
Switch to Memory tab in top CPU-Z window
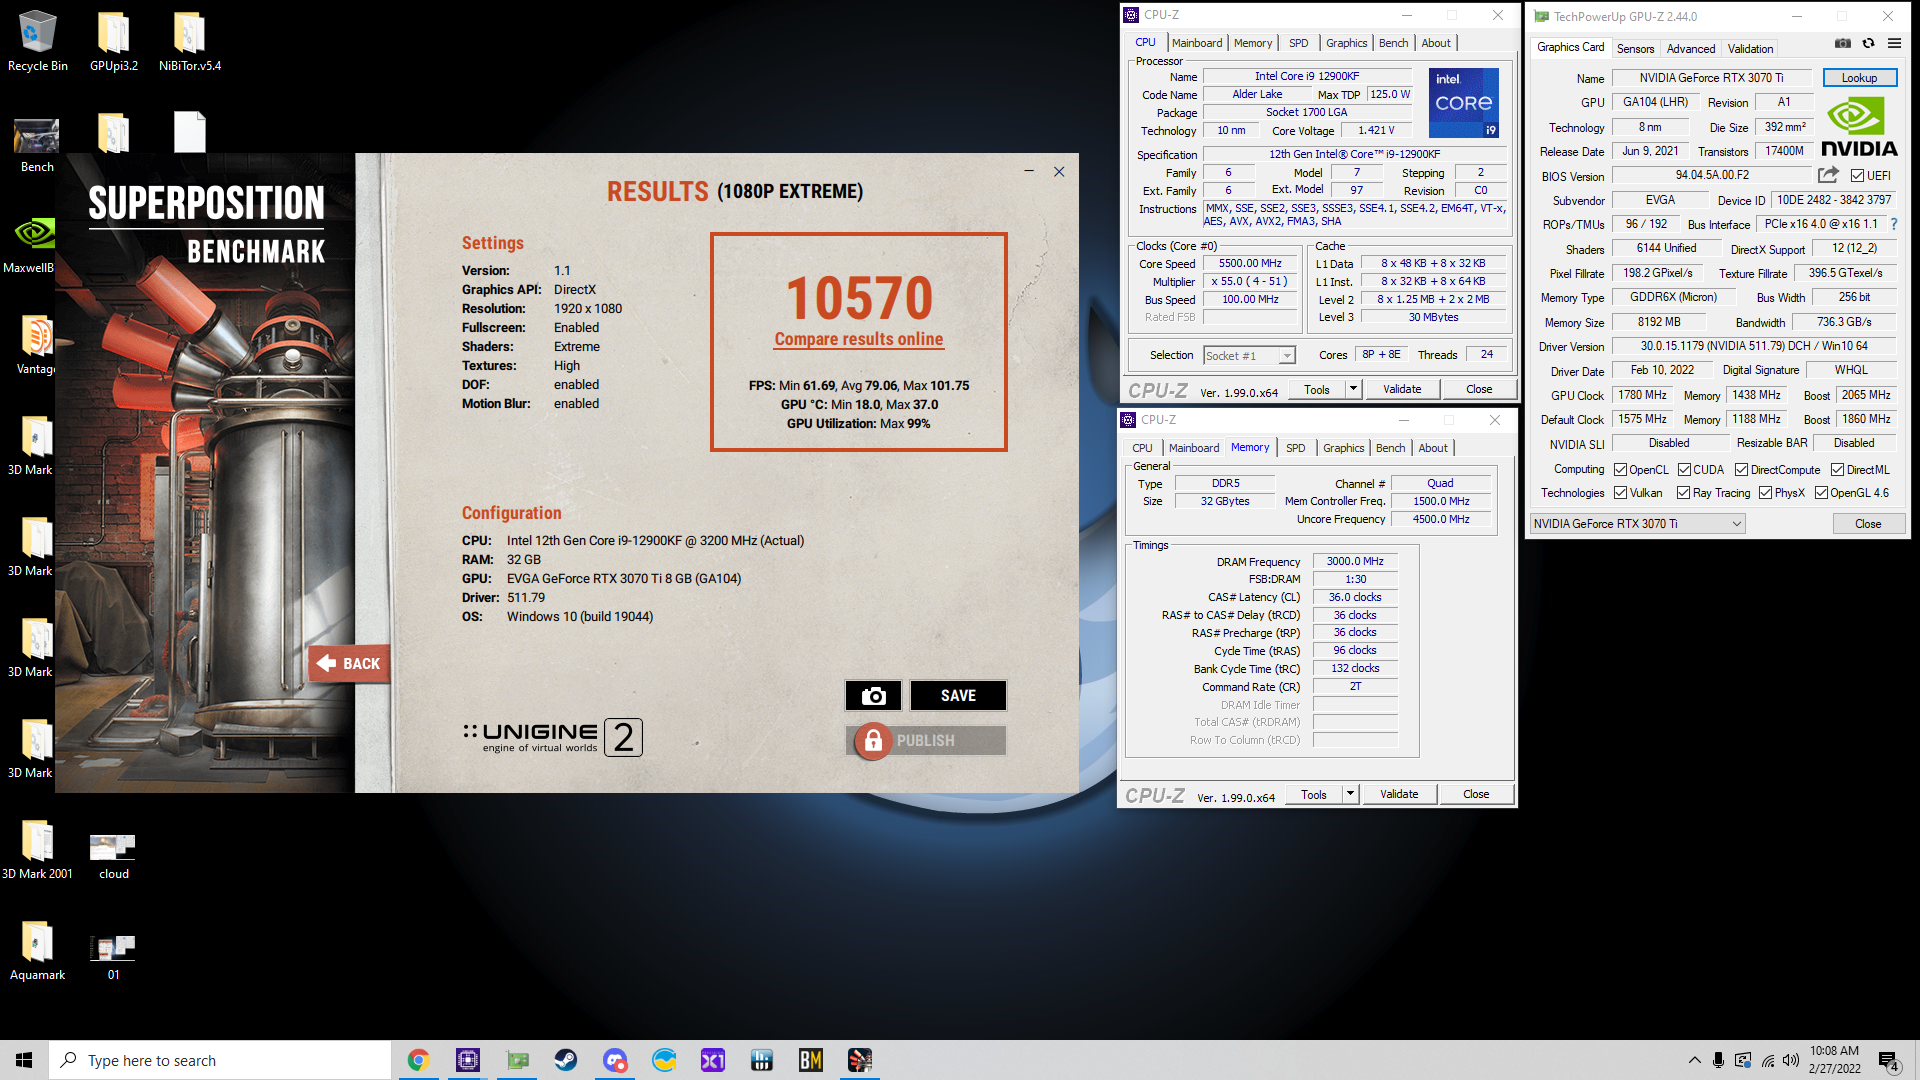[1253, 43]
